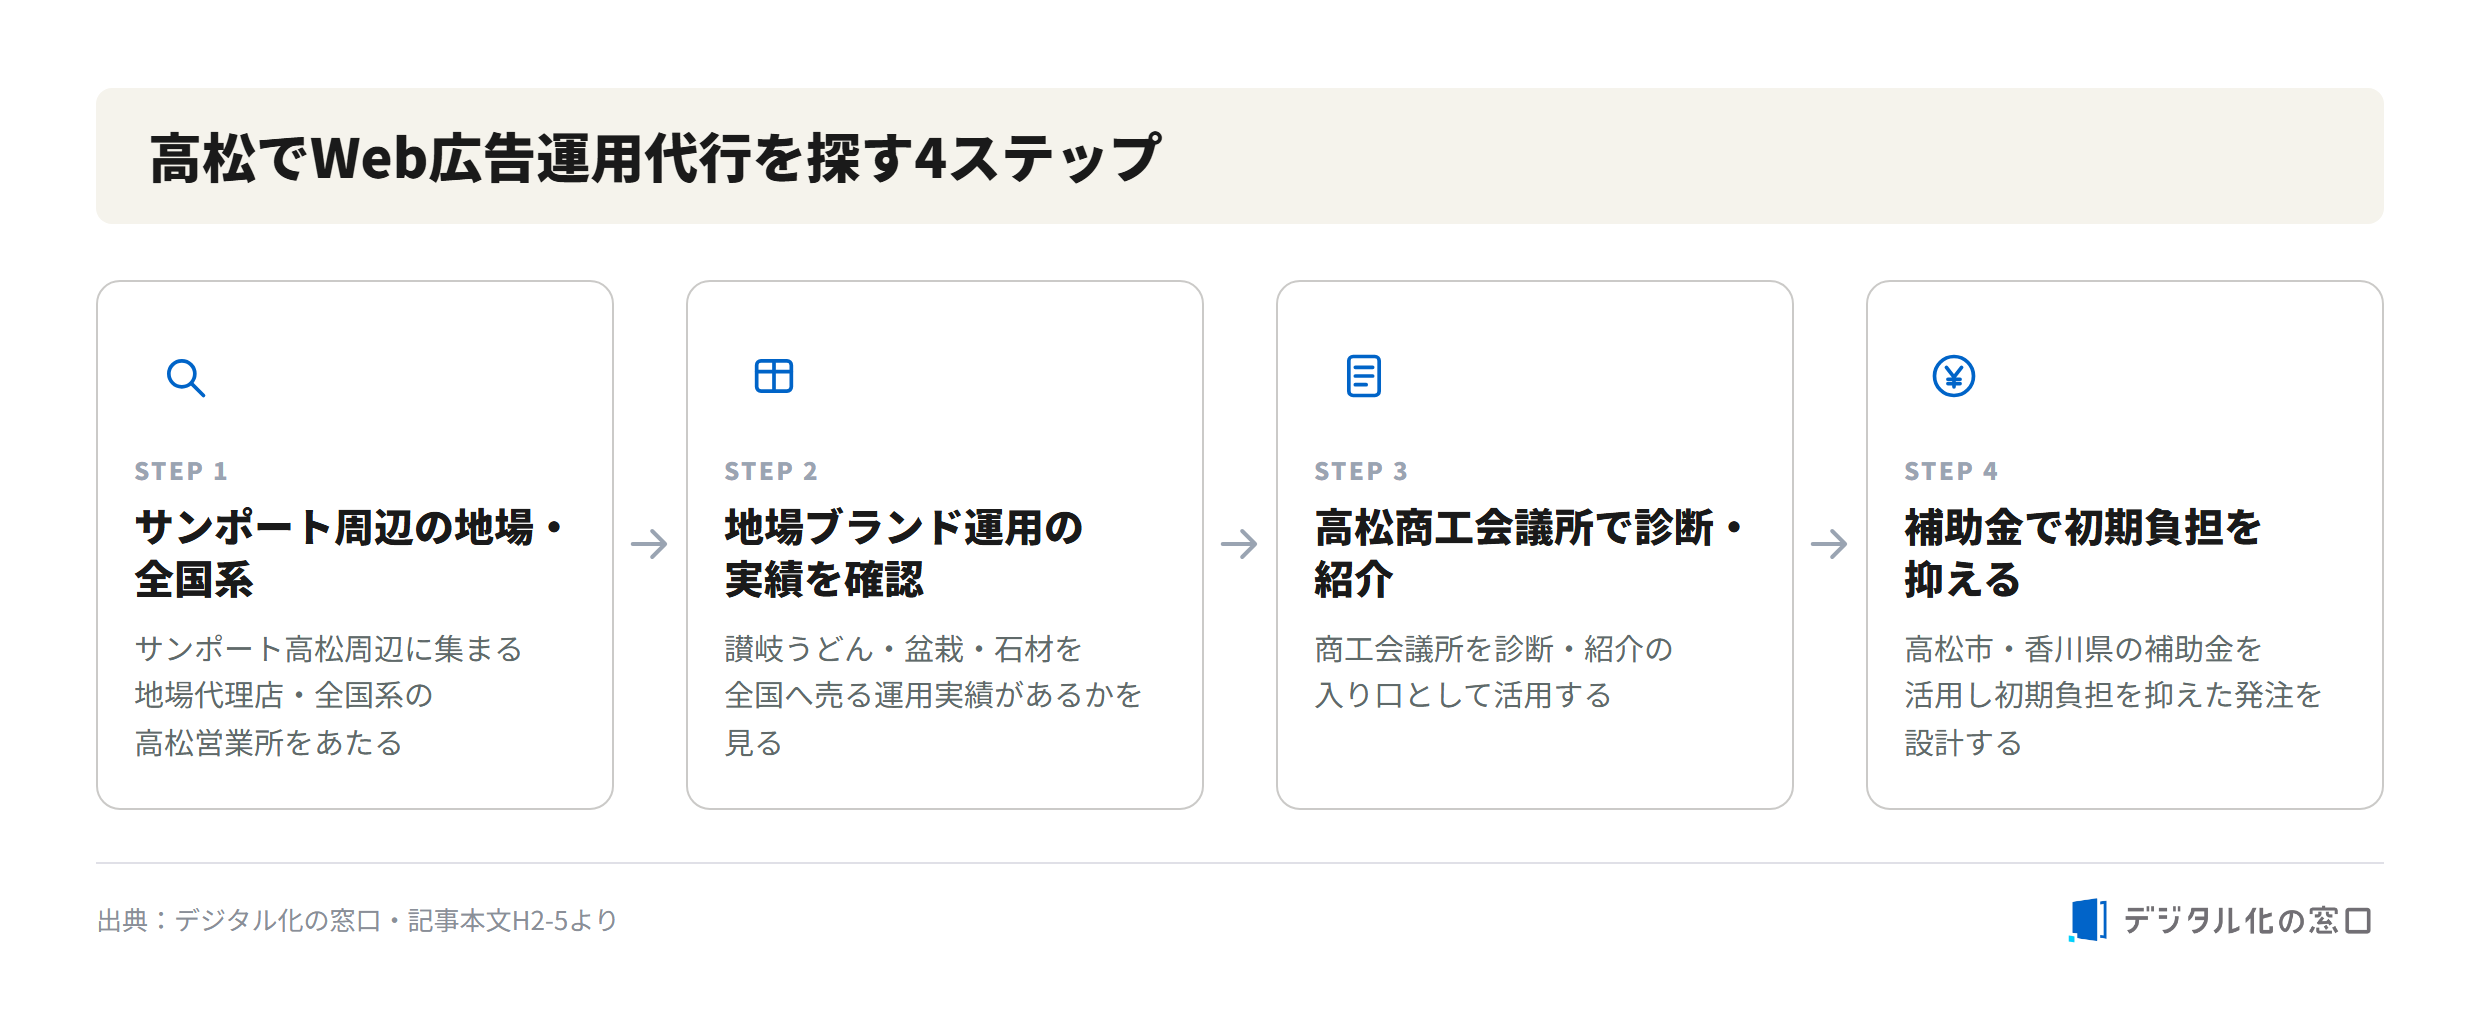Screen dimensions: 2480x1036
Task: Click the document icon in Step 3
Action: point(1363,376)
